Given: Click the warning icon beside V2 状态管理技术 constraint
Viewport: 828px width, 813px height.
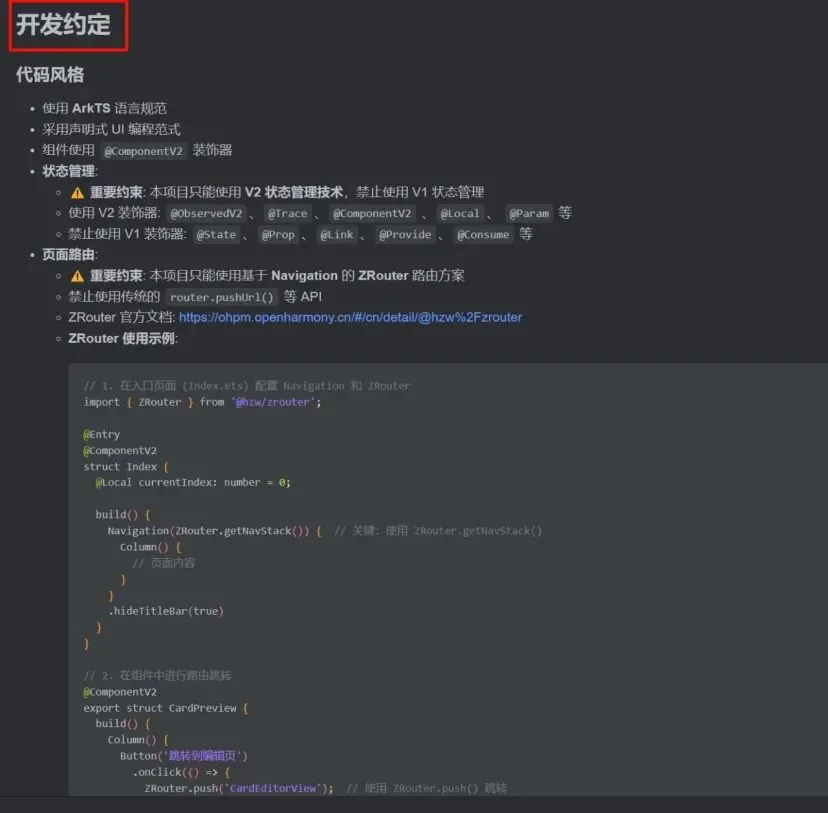Looking at the screenshot, I should [x=78, y=193].
